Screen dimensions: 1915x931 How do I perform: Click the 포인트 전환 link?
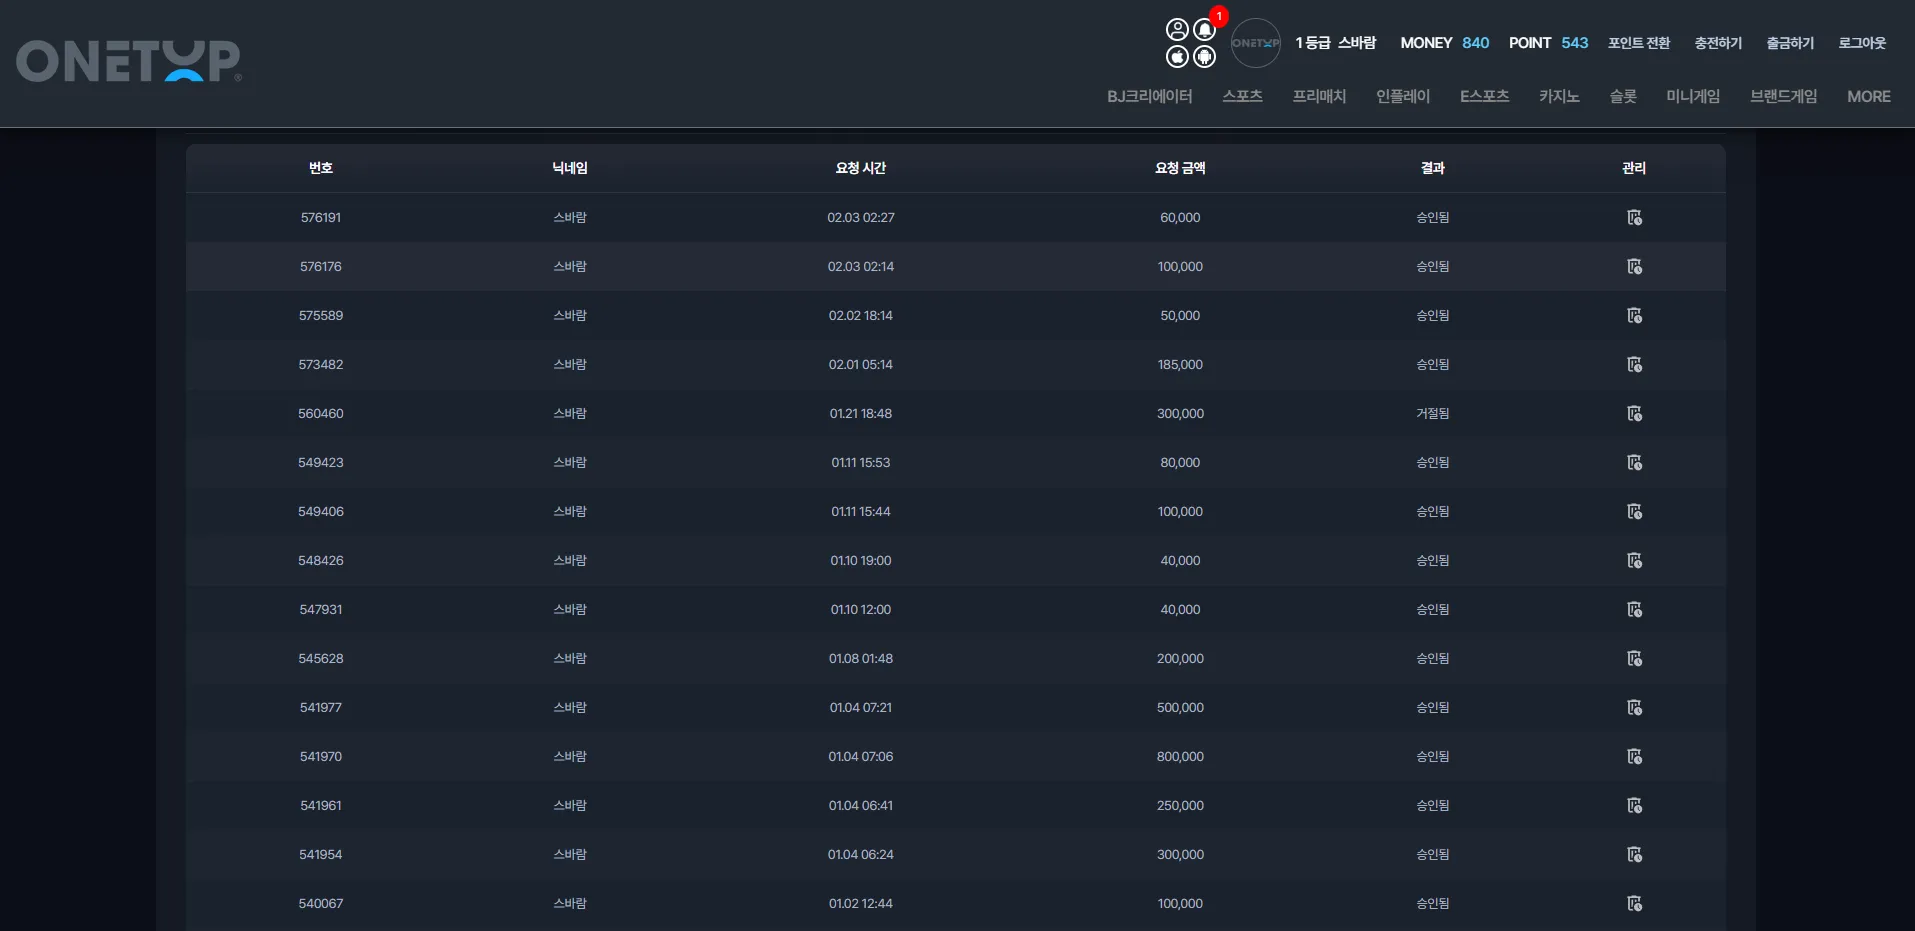(x=1639, y=43)
